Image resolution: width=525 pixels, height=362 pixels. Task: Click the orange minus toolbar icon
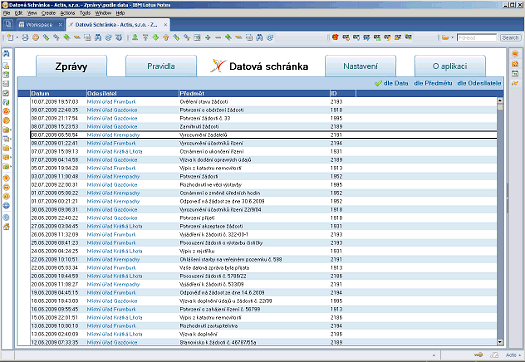218,38
